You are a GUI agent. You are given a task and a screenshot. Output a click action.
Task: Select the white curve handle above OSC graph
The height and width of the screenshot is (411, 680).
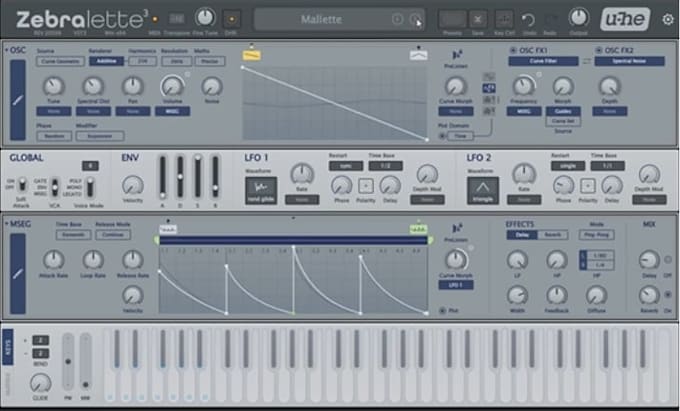coord(418,55)
